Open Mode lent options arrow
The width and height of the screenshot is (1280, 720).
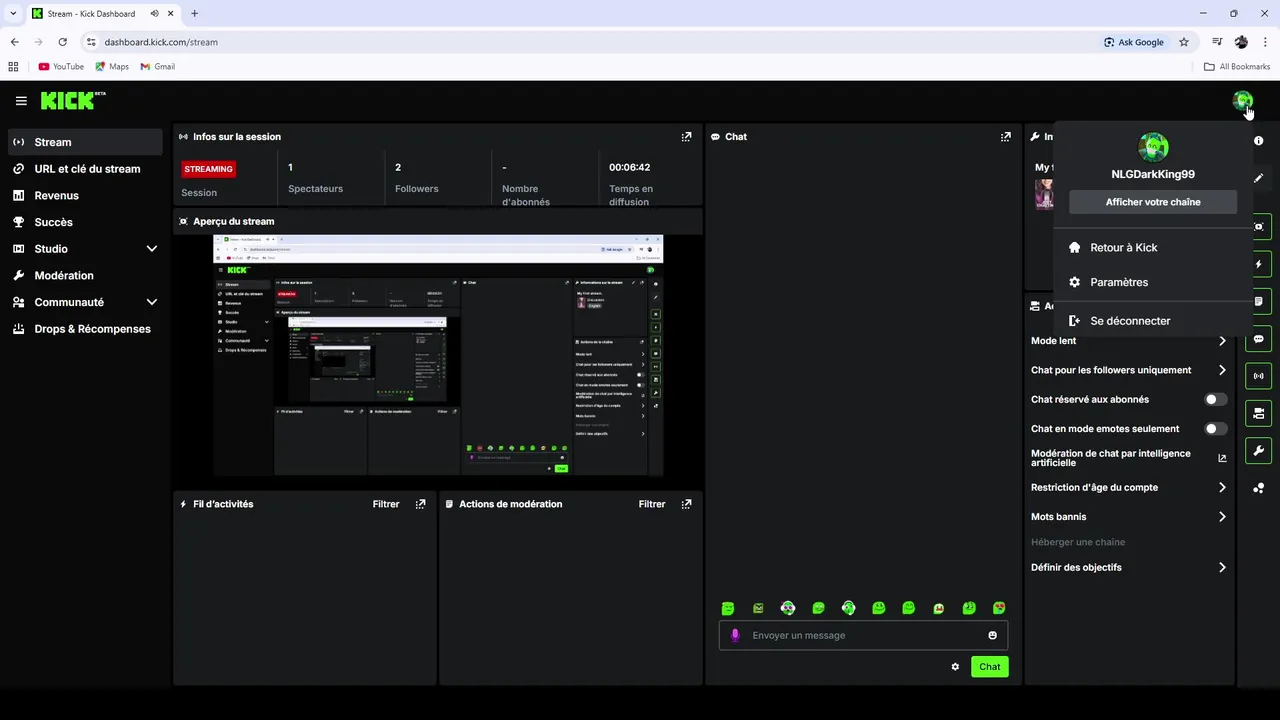point(1222,341)
